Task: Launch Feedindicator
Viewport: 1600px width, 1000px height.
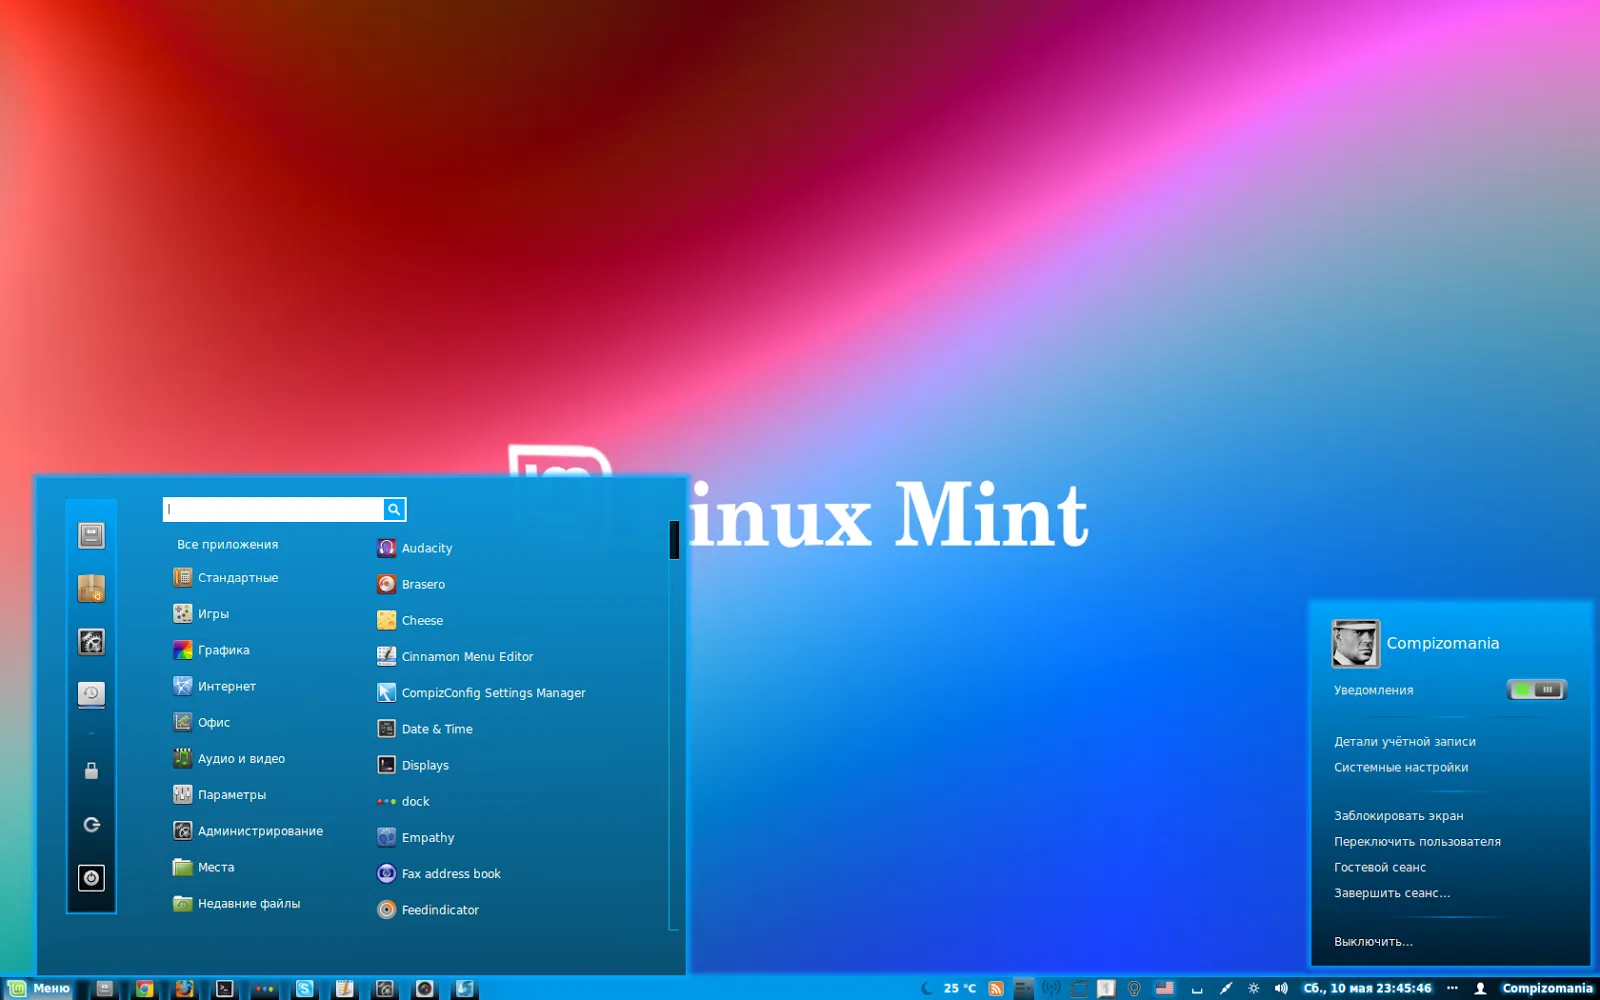Action: tap(428, 909)
